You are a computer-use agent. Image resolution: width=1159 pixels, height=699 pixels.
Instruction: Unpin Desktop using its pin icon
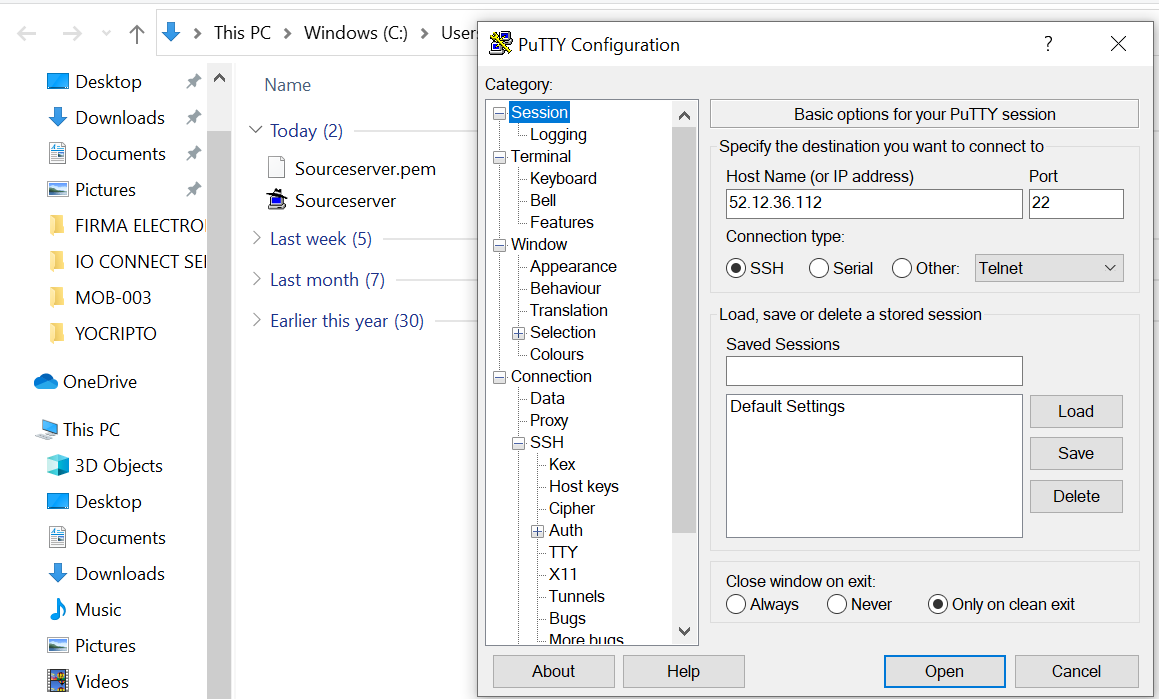pyautogui.click(x=194, y=81)
